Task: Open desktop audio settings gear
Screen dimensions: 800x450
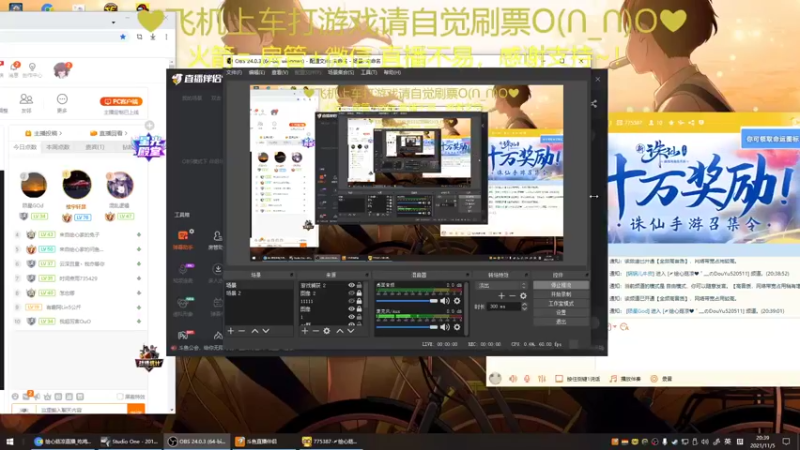Action: 457,301
